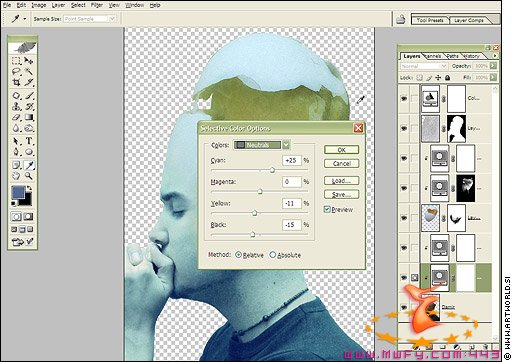Viewport: 512px width, 362px height.
Task: Click Cancel in Selective Color dialog
Action: 341,163
